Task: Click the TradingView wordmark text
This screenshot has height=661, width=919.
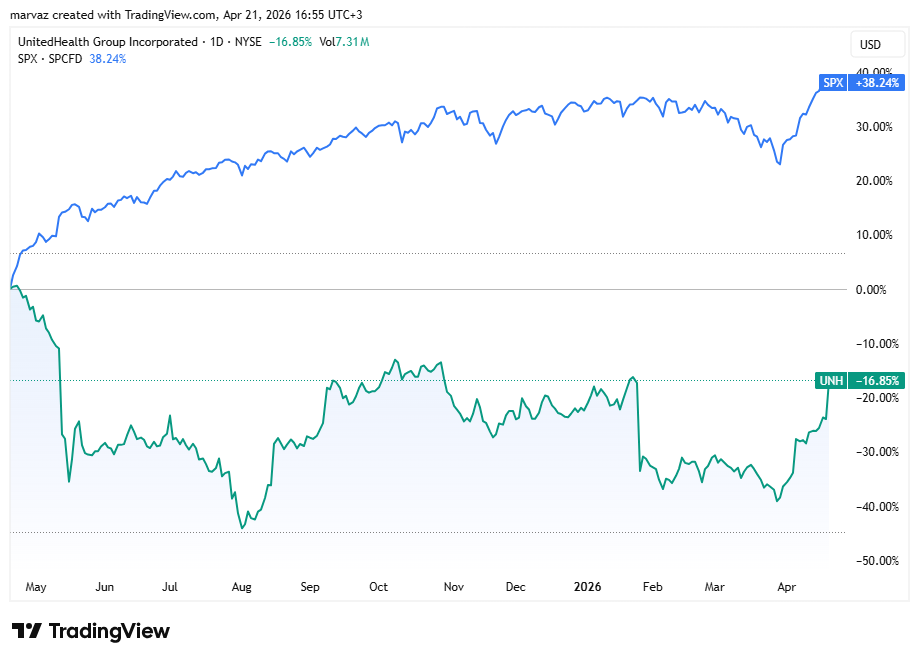Action: [x=108, y=631]
